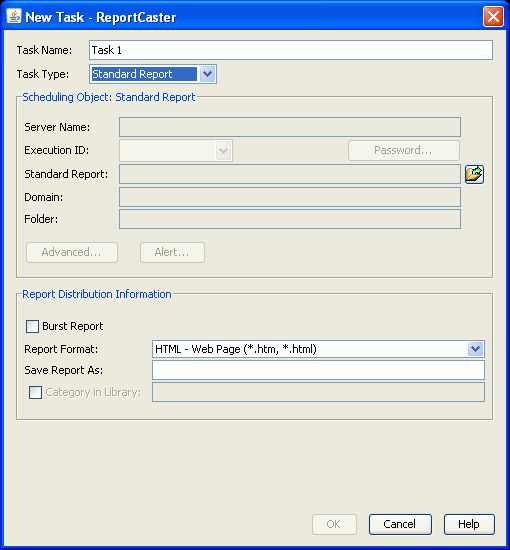Open the Help button
This screenshot has height=550, width=510.
(469, 524)
